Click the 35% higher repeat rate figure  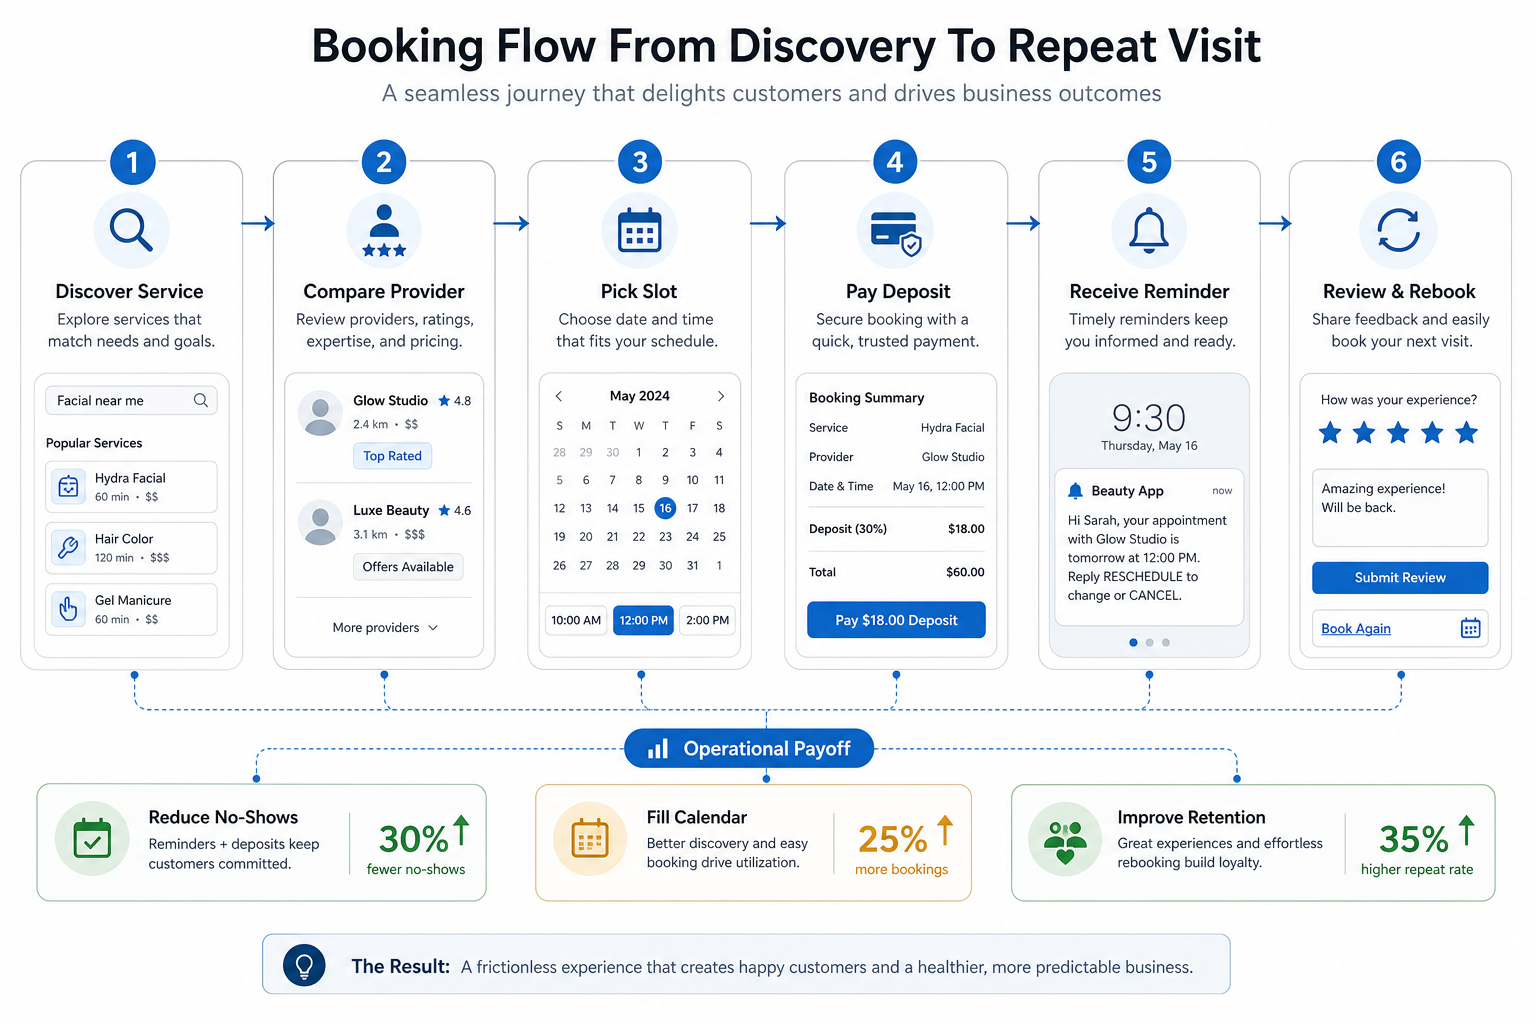point(1414,838)
